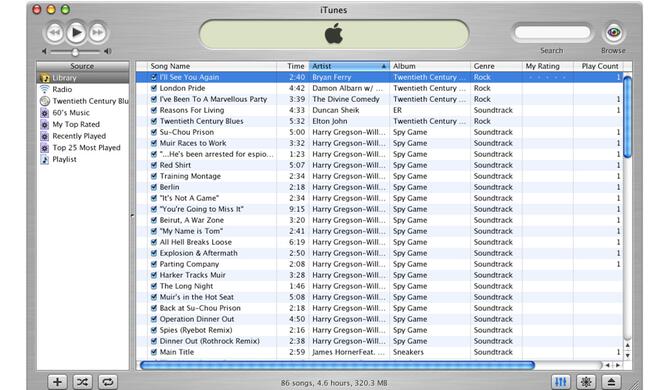Toggle checkbox for Main Title
Viewport: 660px width, 390px height.
point(154,352)
